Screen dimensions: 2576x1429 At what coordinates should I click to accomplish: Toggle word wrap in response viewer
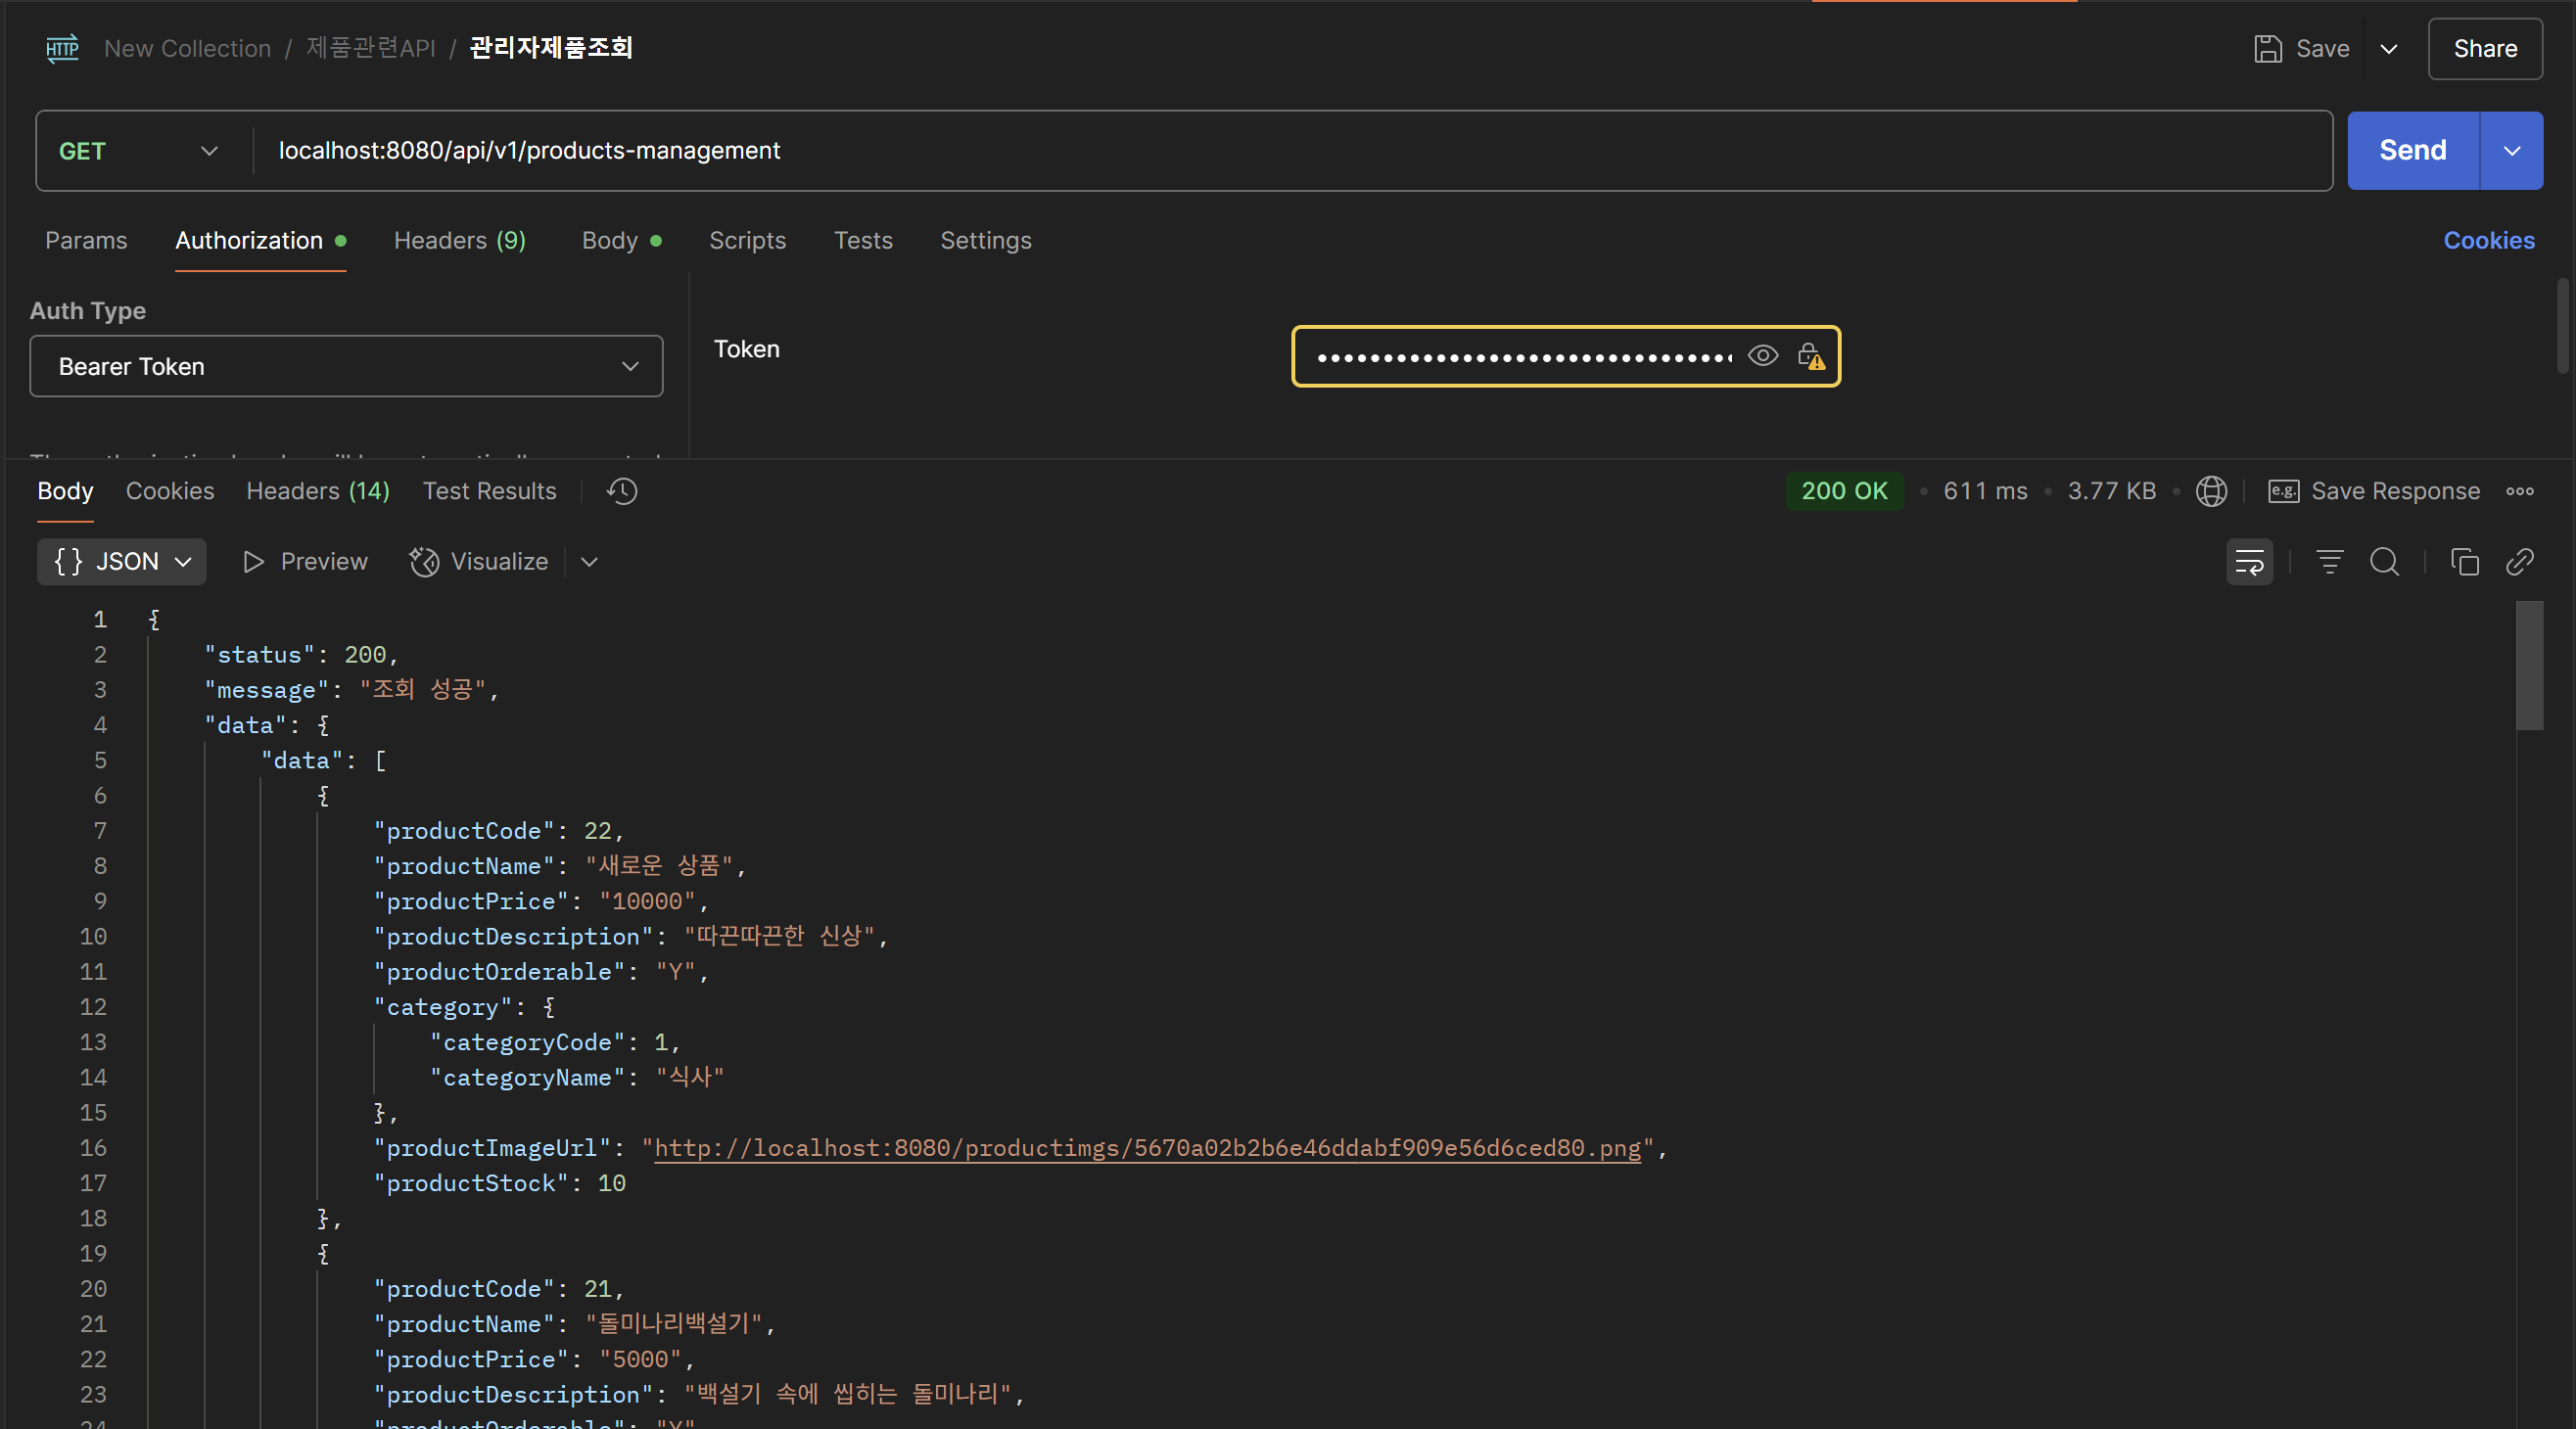(x=2249, y=562)
